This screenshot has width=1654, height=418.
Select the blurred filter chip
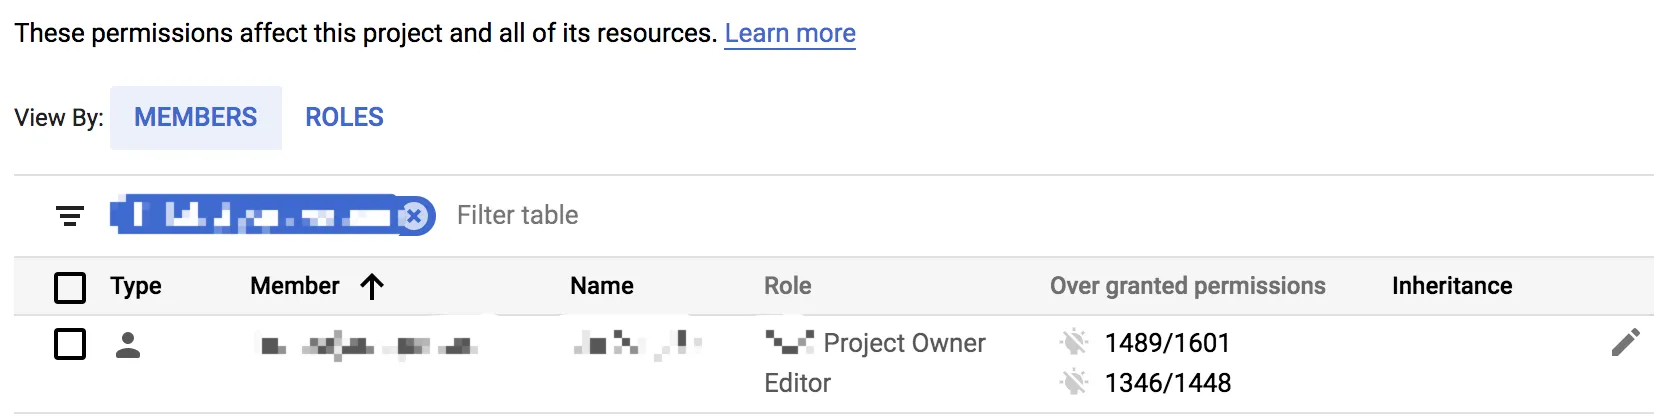click(255, 216)
